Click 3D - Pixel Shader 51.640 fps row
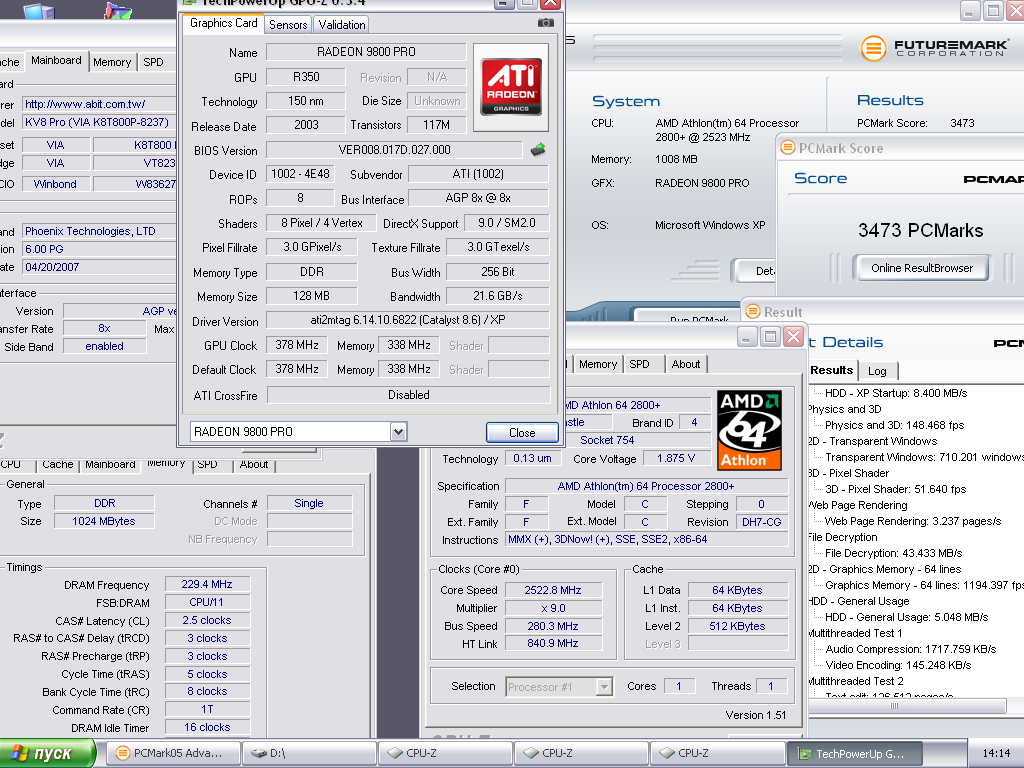This screenshot has height=768, width=1024. (895, 489)
